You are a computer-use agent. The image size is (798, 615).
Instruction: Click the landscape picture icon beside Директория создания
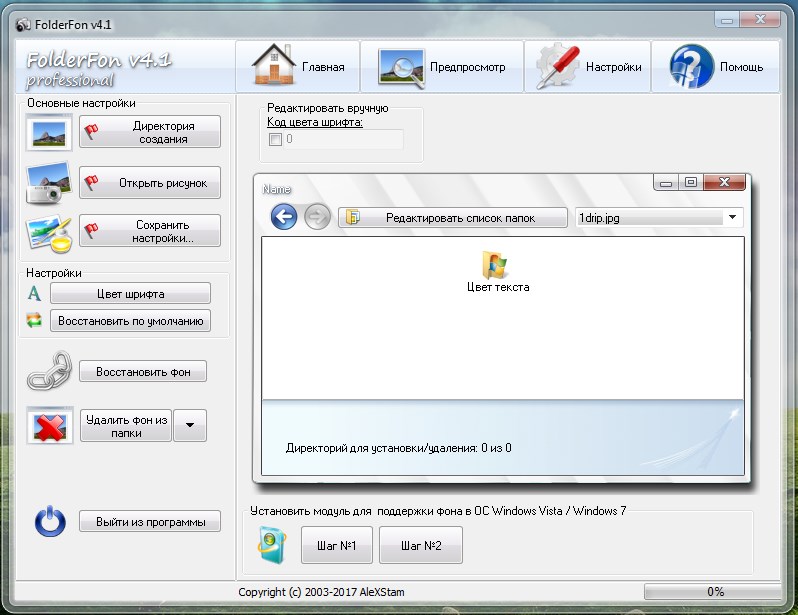pos(49,133)
